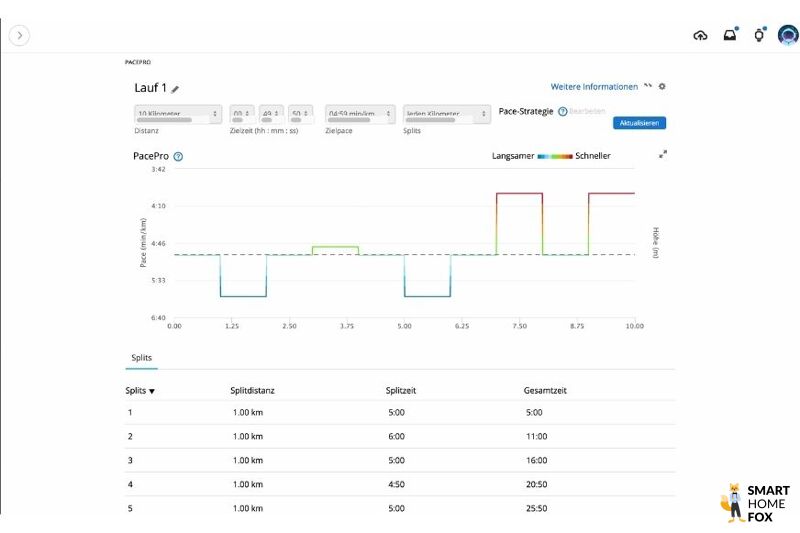800x533 pixels.
Task: Open the inbox tray icon
Action: tap(730, 35)
